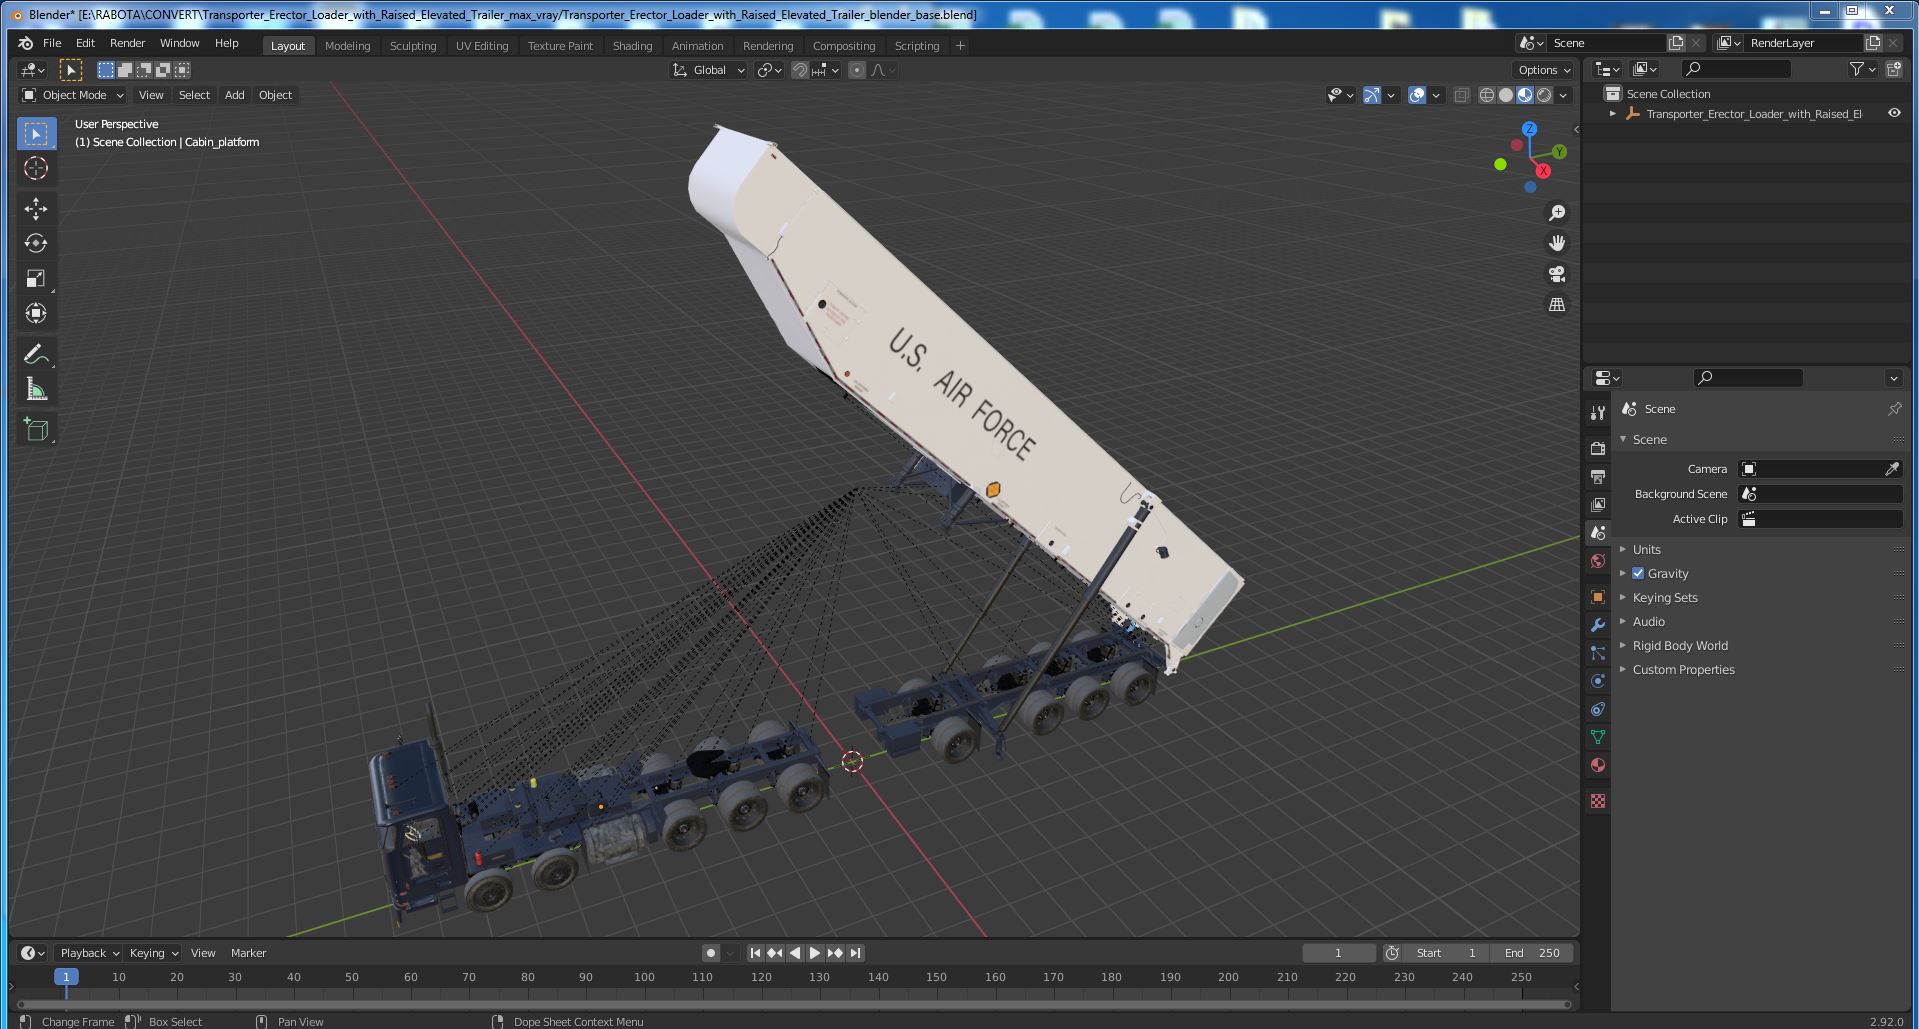Click the pan view hand icon
This screenshot has width=1919, height=1029.
click(1557, 243)
